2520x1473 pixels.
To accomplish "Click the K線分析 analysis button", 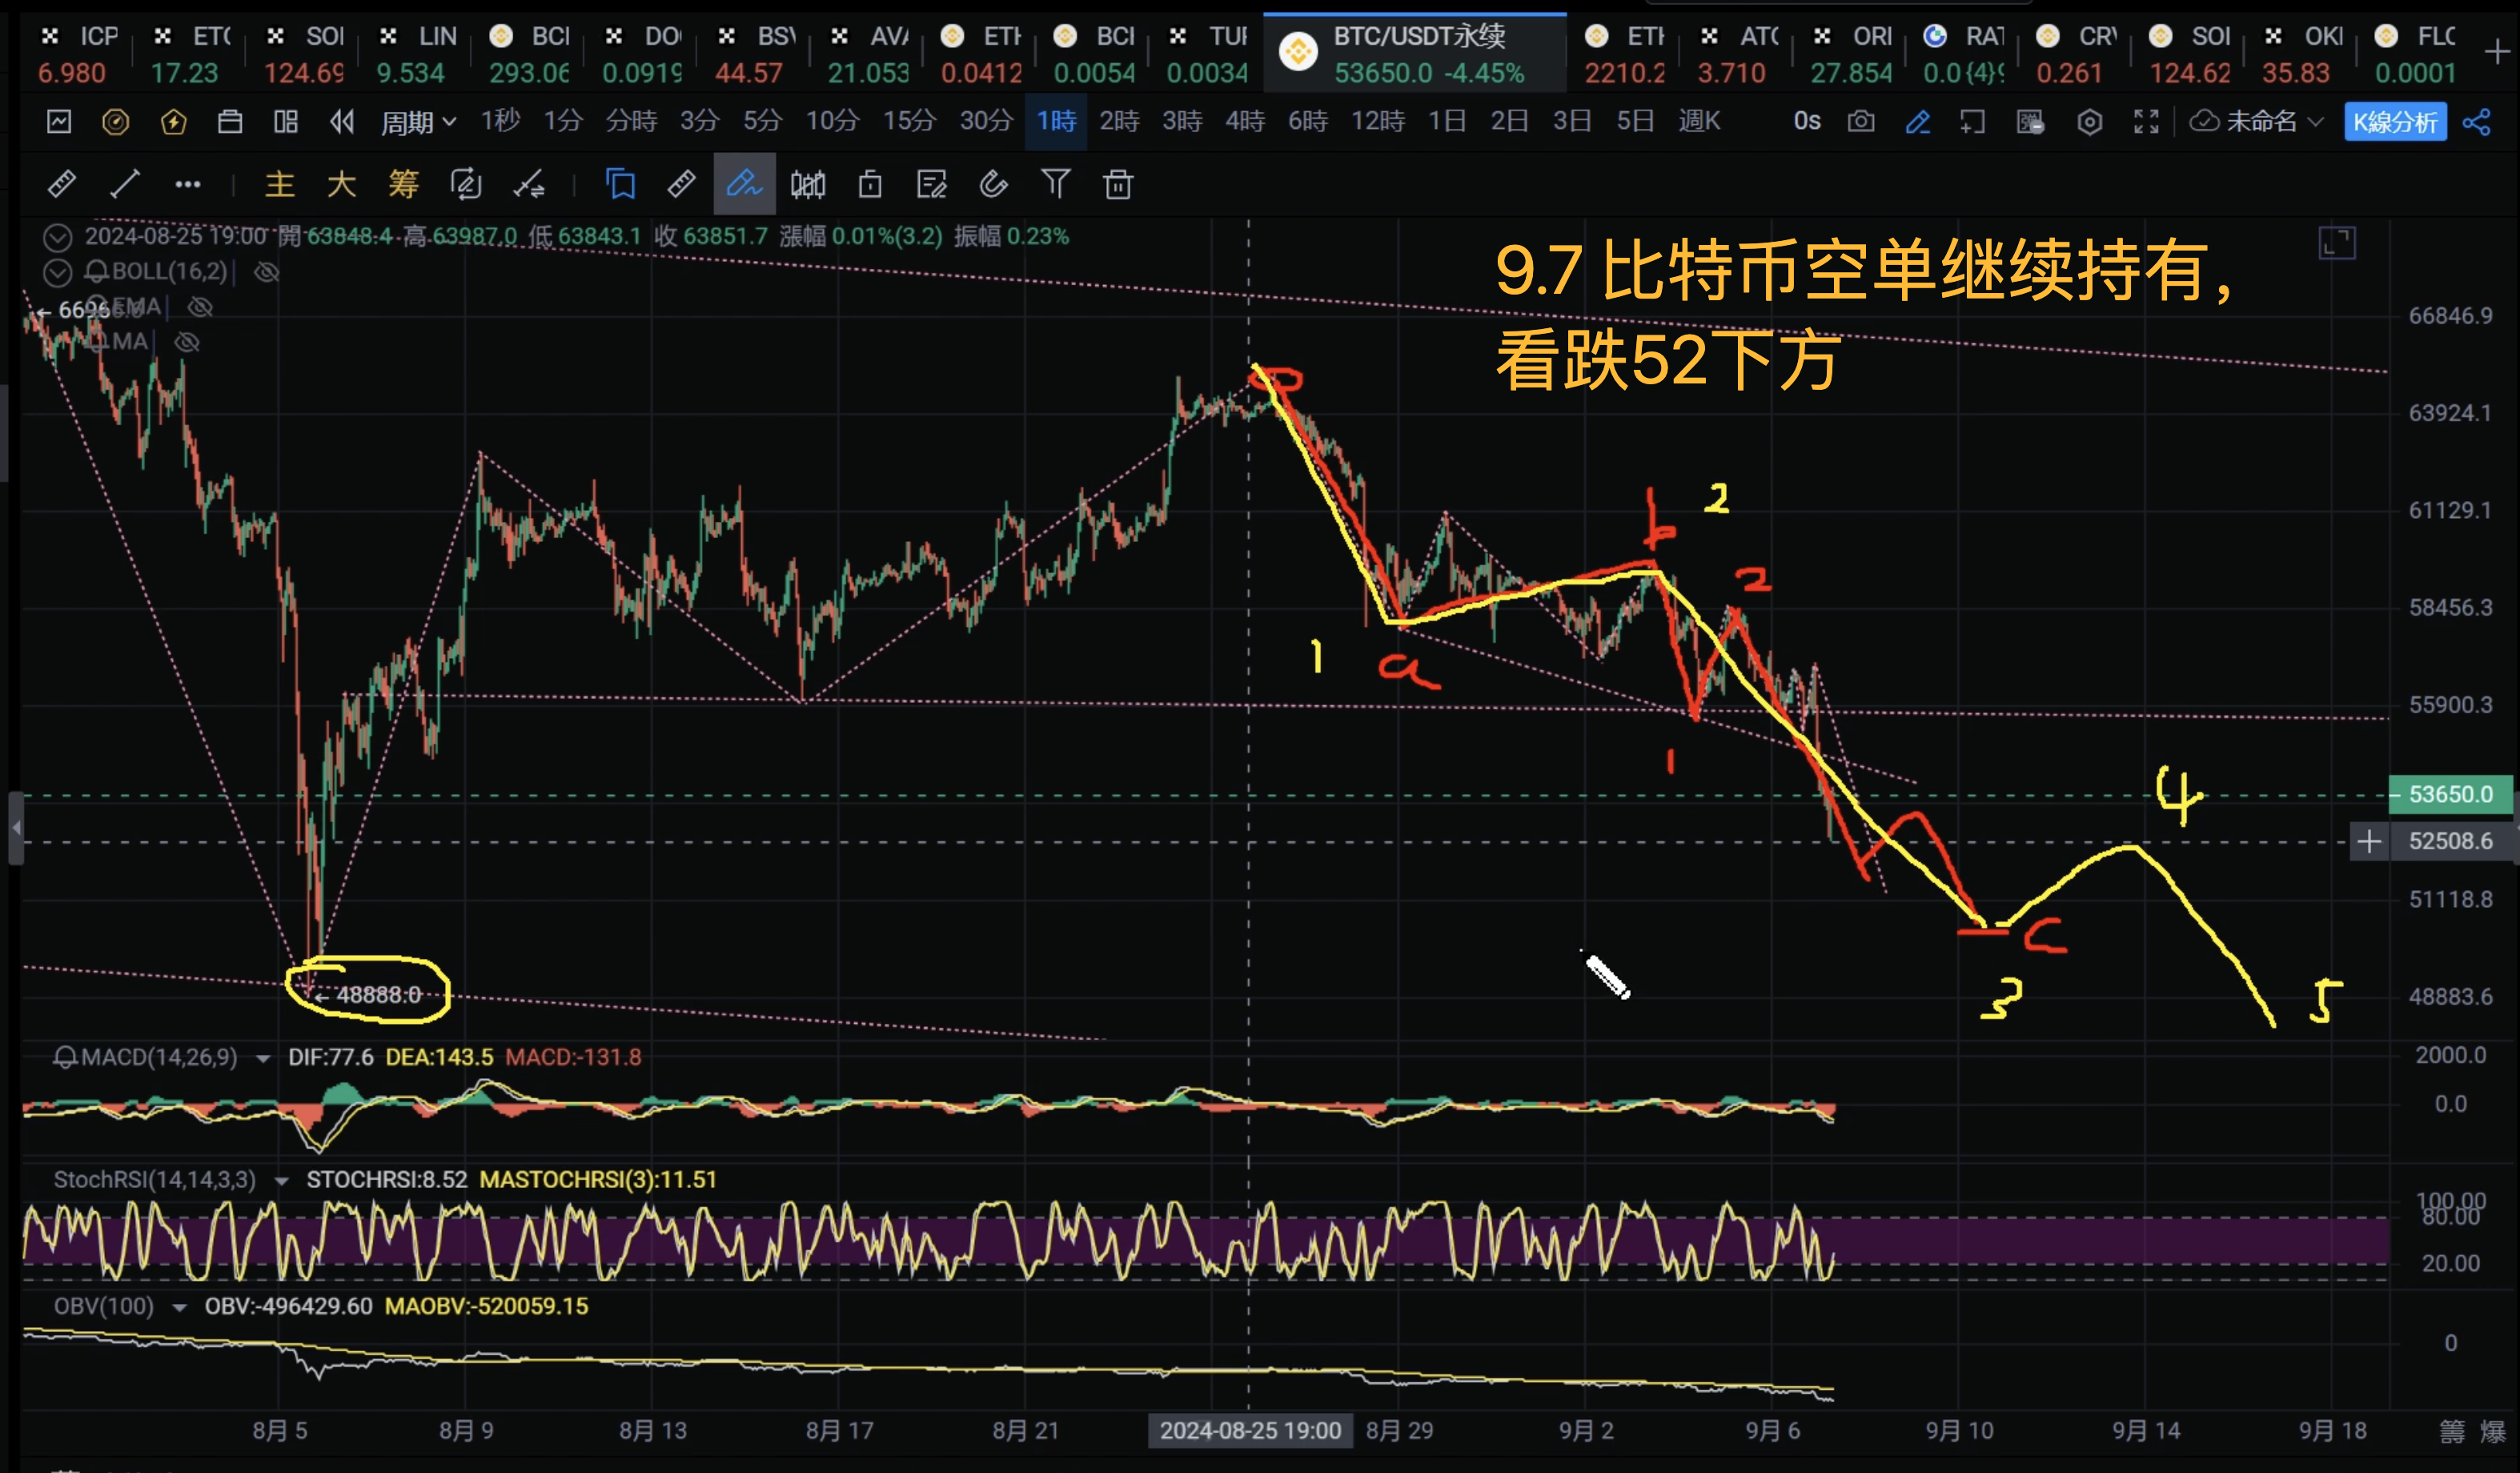I will (x=2395, y=122).
